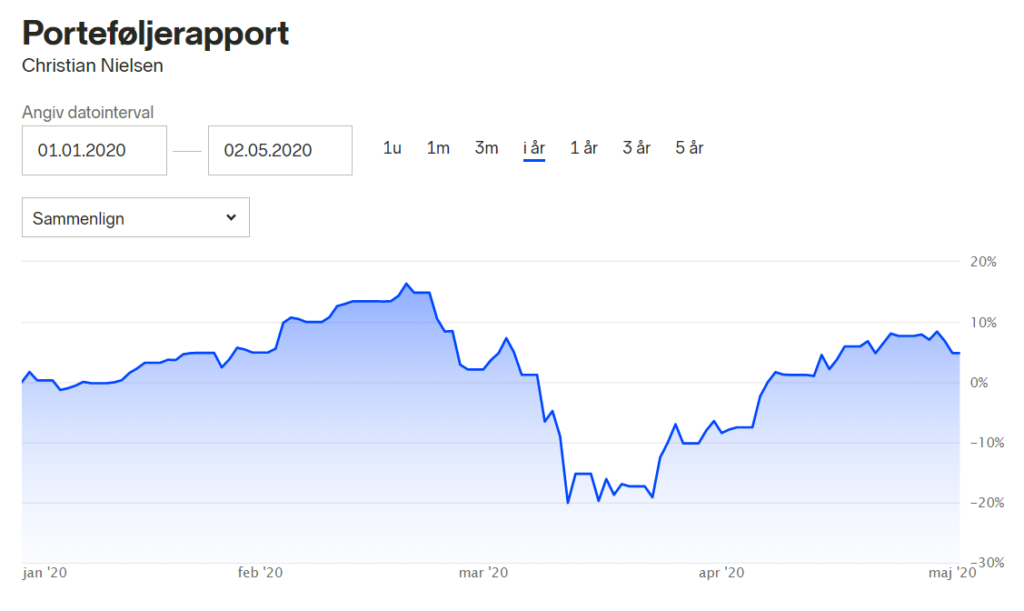Click the 'Angiv datointerval' label

coord(88,113)
